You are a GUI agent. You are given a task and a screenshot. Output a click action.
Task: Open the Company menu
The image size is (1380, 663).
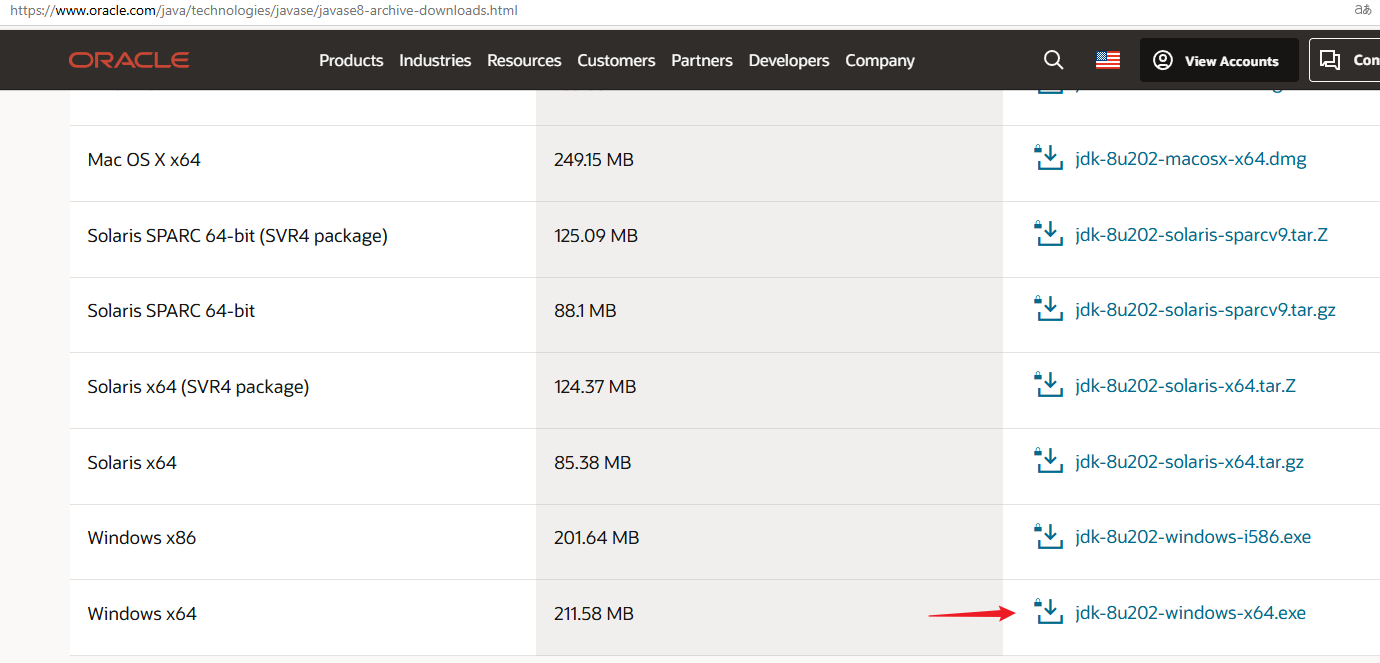coord(880,60)
